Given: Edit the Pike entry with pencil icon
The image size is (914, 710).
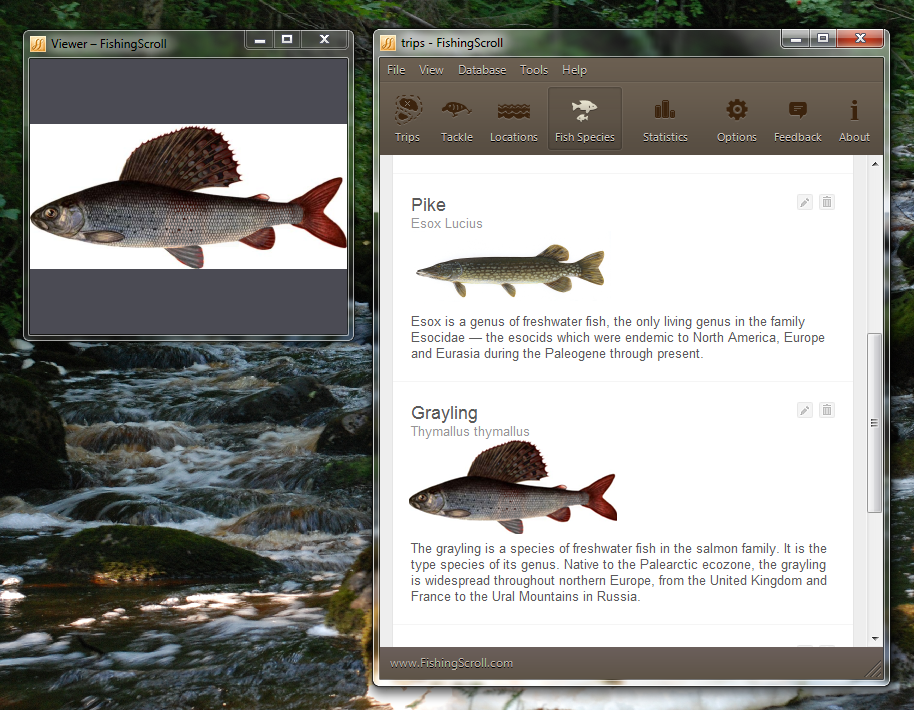Looking at the screenshot, I should point(805,202).
